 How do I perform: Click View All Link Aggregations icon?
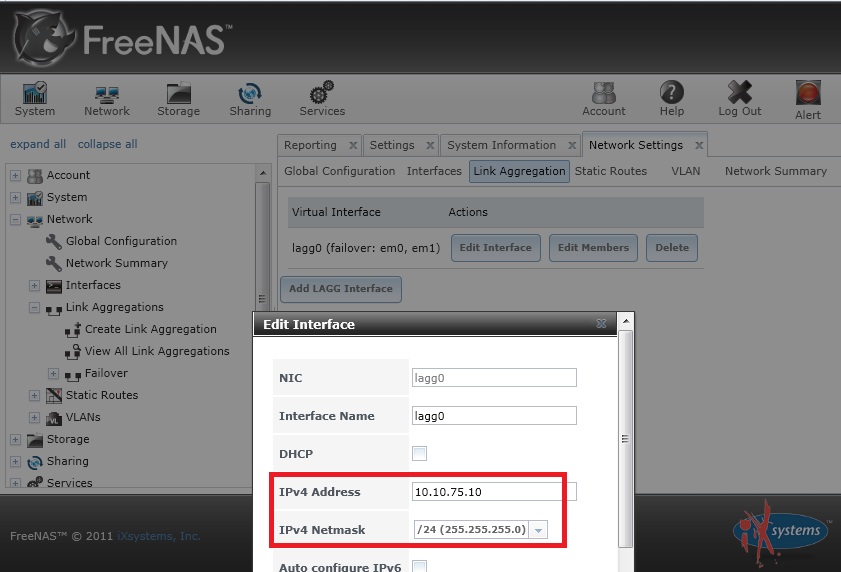(73, 352)
